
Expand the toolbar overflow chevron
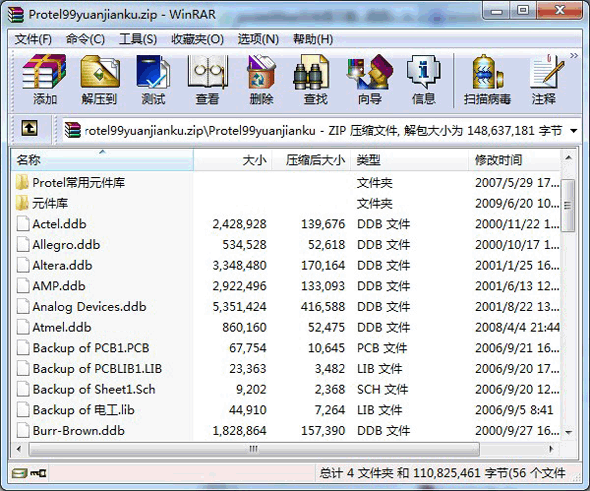[574, 56]
